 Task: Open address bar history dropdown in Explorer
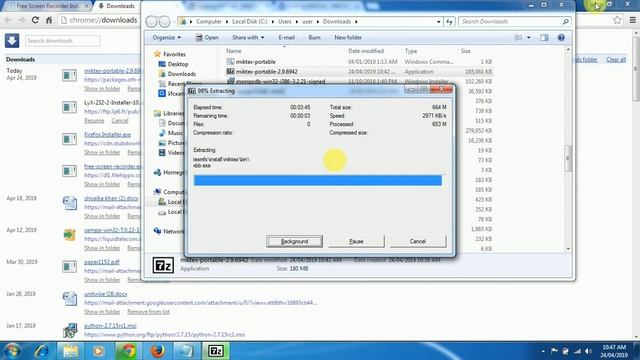439,21
